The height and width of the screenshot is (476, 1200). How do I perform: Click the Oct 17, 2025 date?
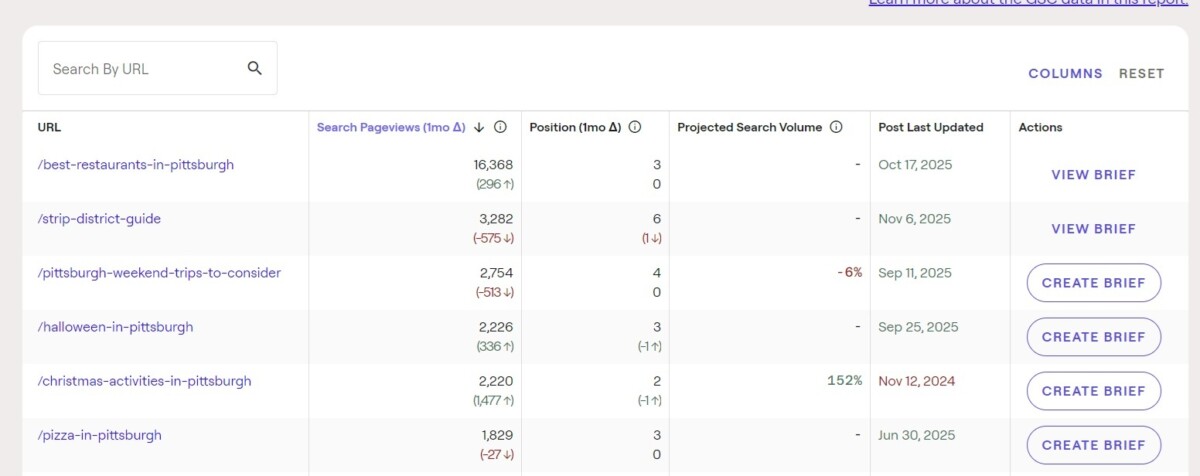pyautogui.click(x=916, y=165)
